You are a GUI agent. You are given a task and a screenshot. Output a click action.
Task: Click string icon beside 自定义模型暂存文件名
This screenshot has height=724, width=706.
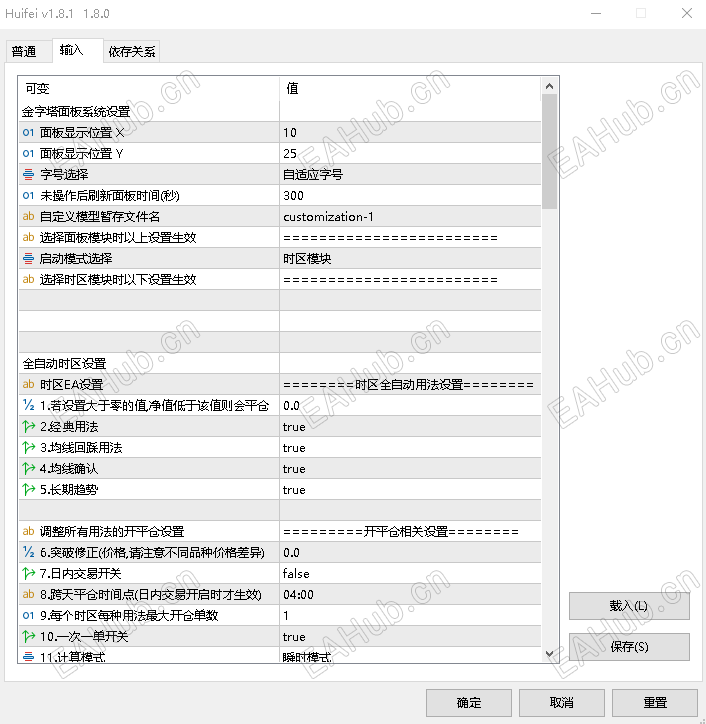28,216
